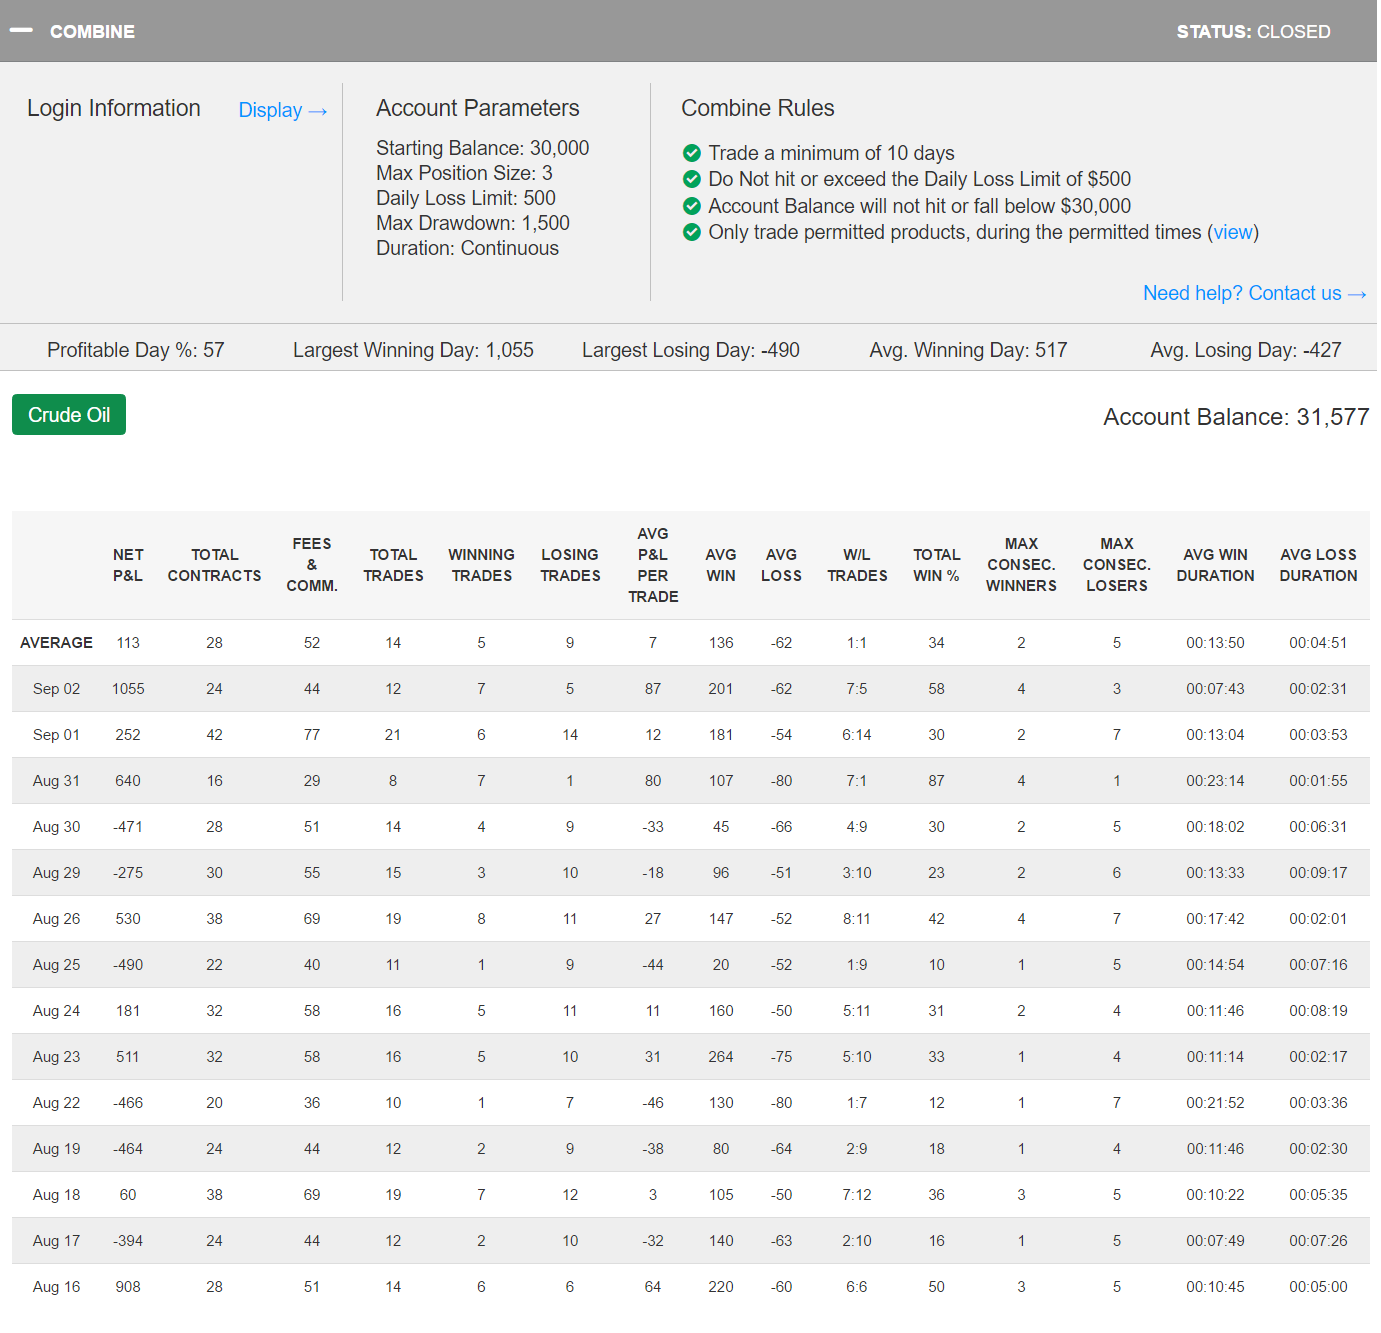
Task: Open the permitted products view link
Action: [x=1232, y=232]
